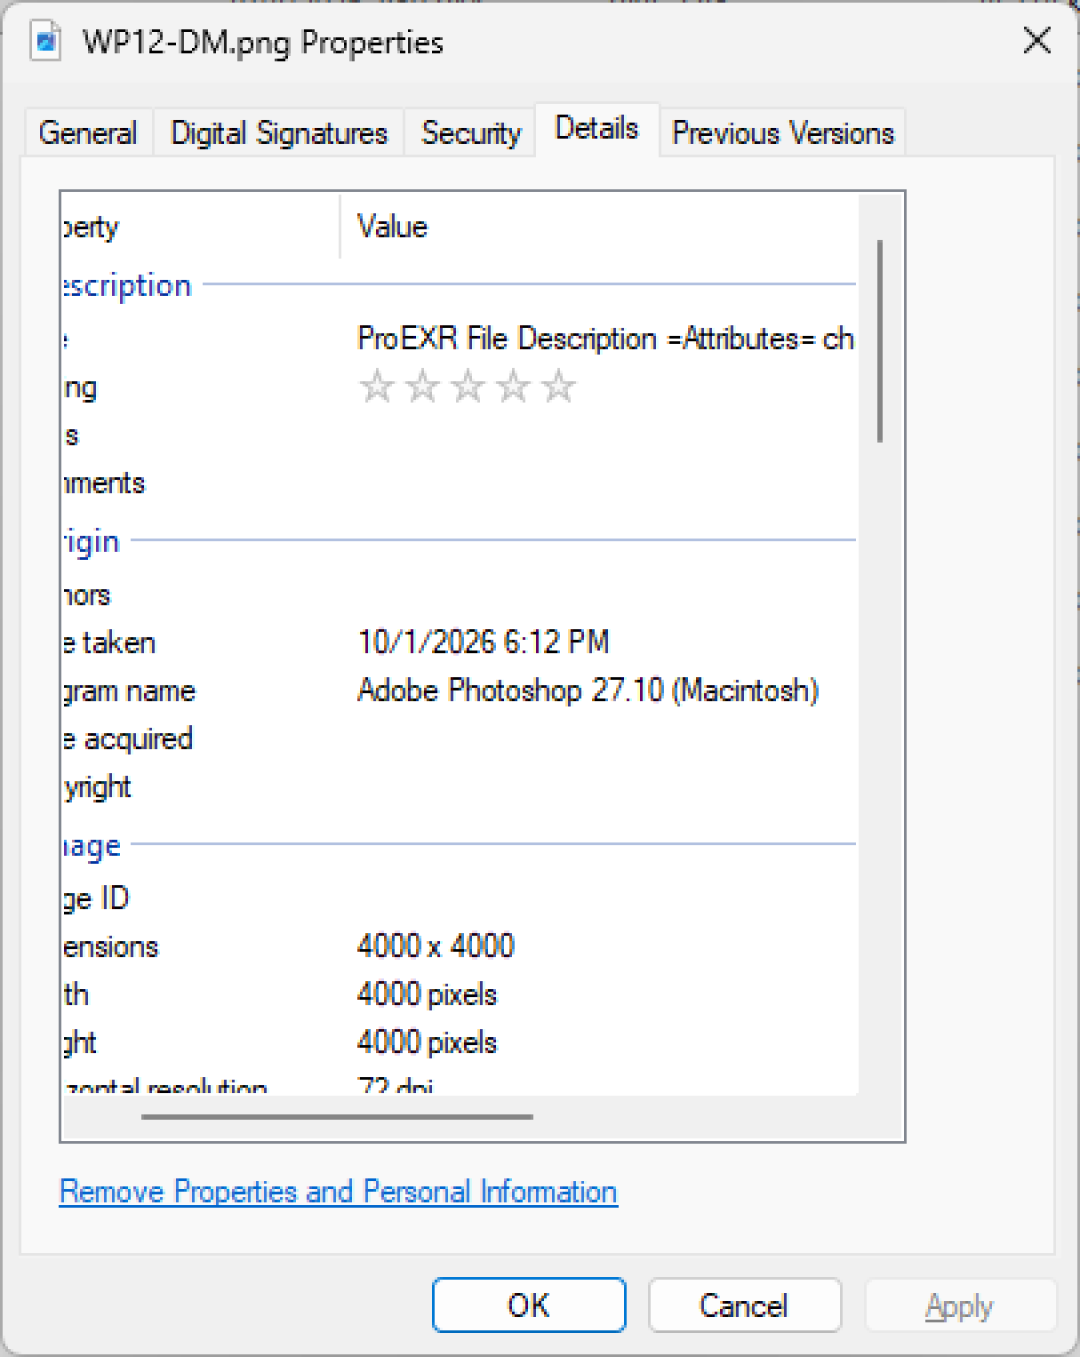Confirm with the OK button
This screenshot has height=1357, width=1080.
pyautogui.click(x=529, y=1305)
